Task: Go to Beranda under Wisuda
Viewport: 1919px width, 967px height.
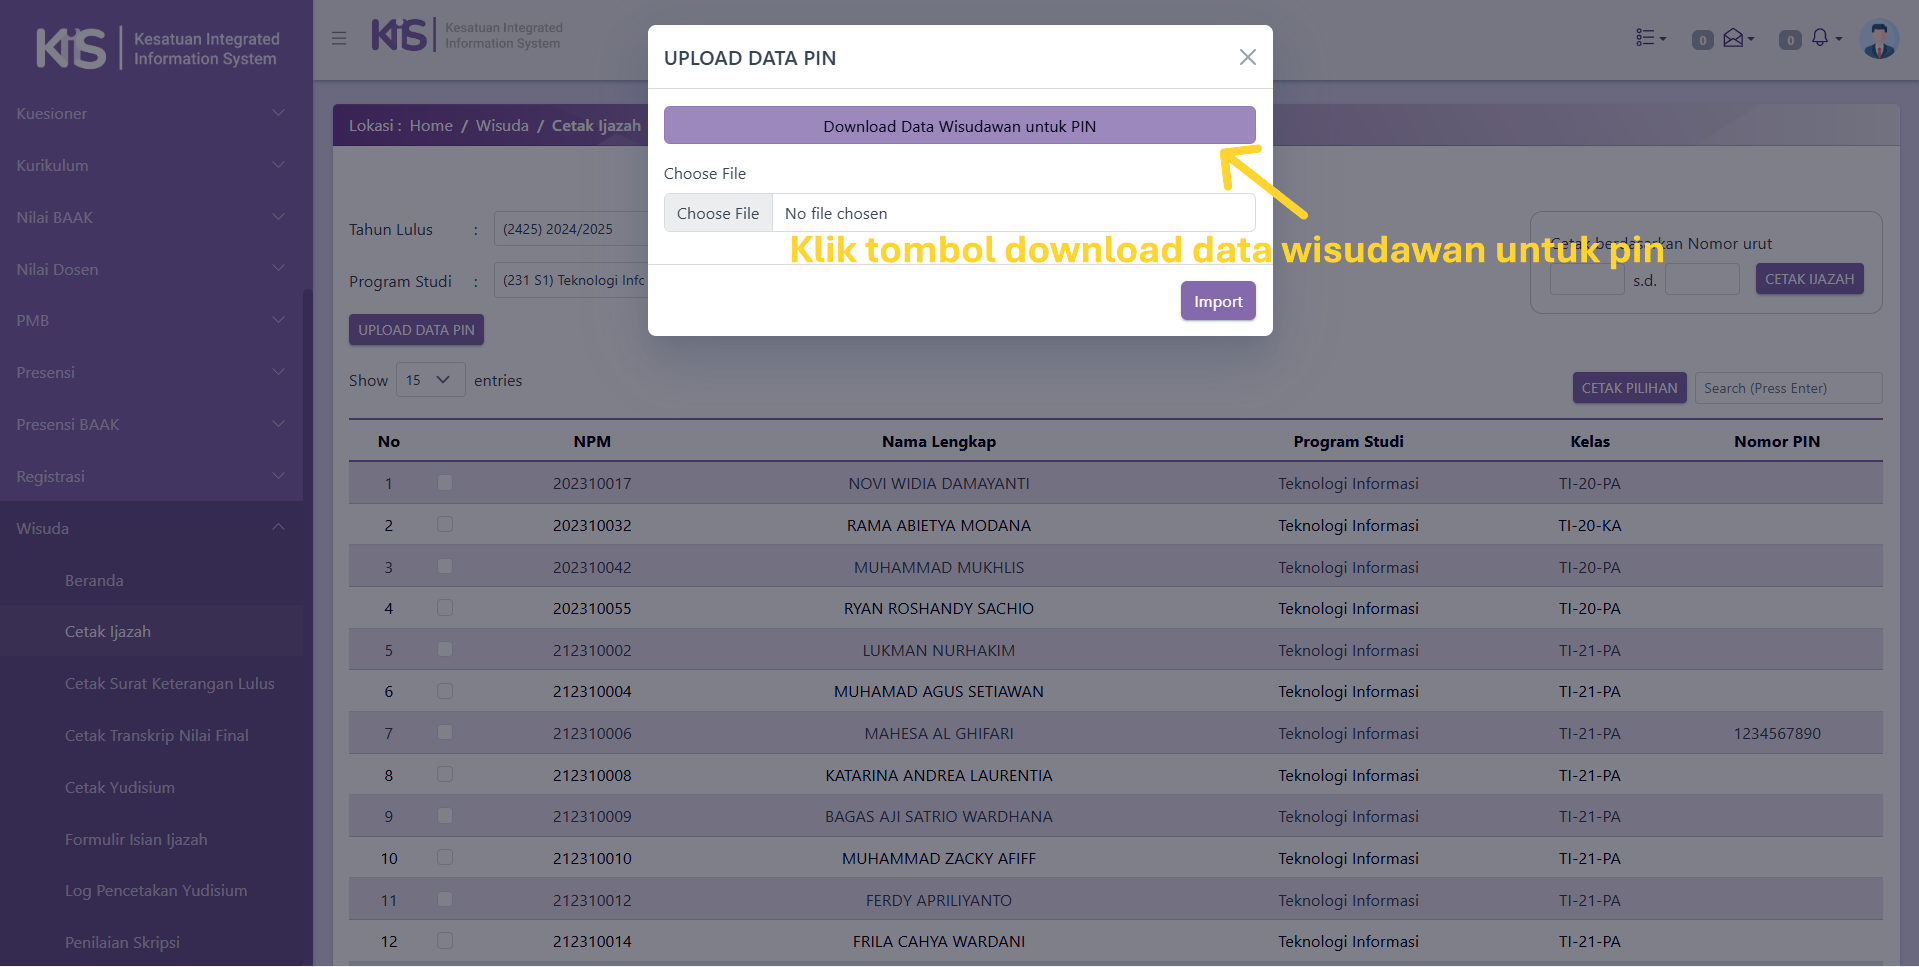Action: point(94,581)
